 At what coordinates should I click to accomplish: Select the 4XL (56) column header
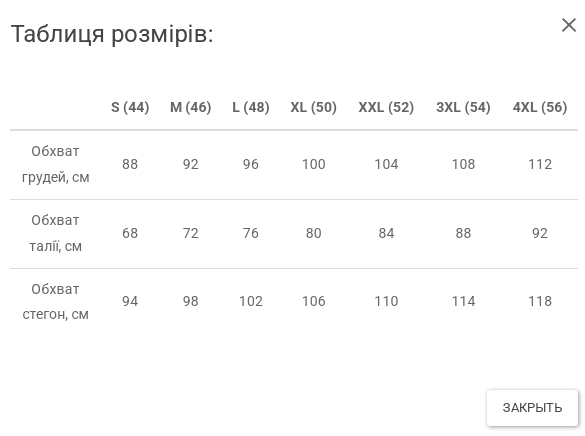[540, 107]
